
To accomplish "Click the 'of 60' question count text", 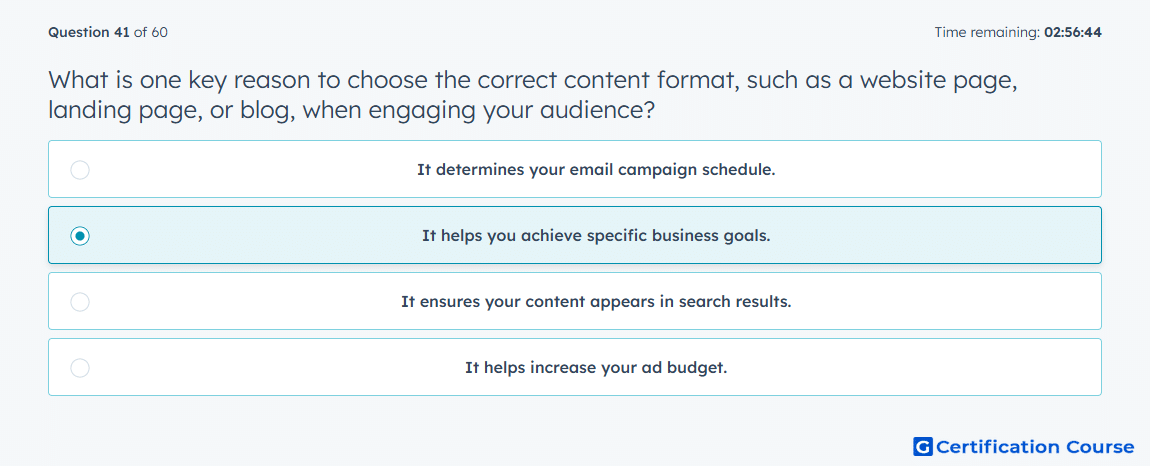I will [x=151, y=32].
